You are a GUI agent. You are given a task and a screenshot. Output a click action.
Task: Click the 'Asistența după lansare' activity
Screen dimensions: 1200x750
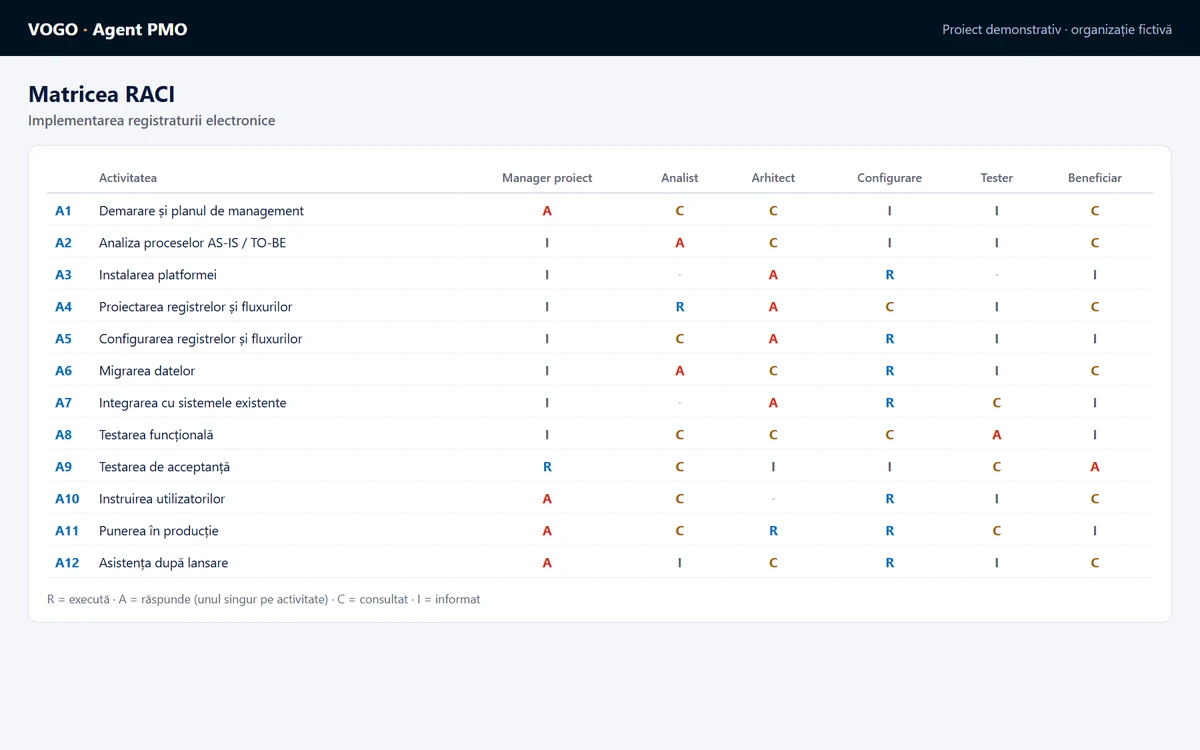[x=163, y=563]
